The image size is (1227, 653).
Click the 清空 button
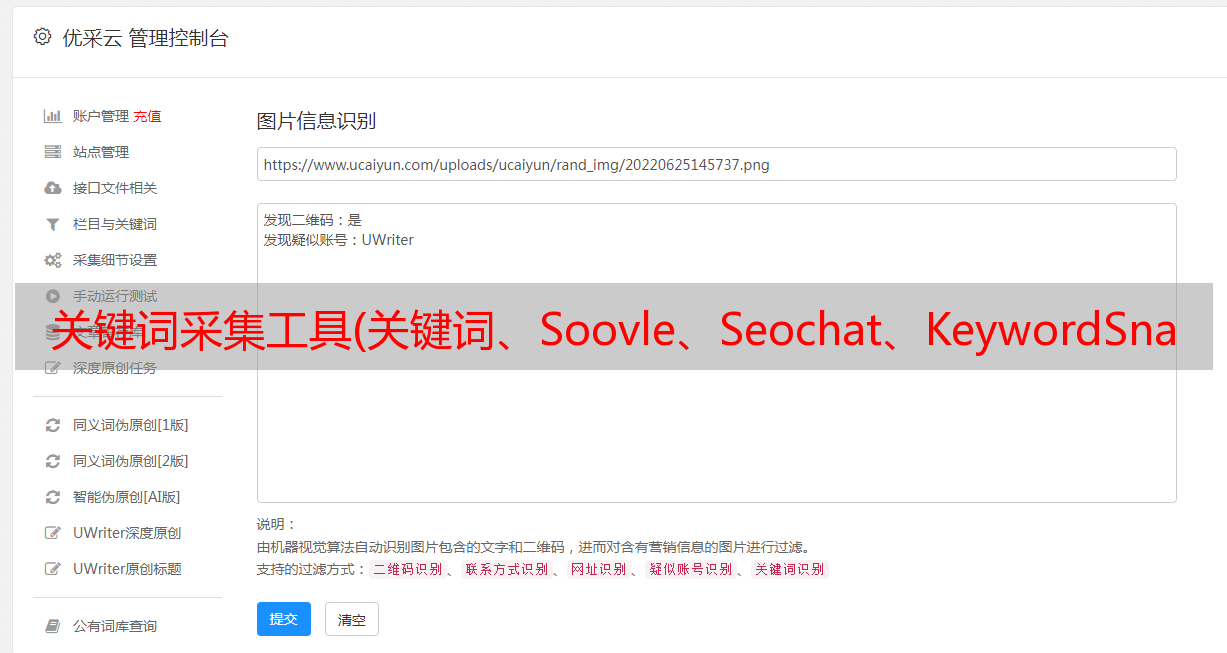point(352,619)
